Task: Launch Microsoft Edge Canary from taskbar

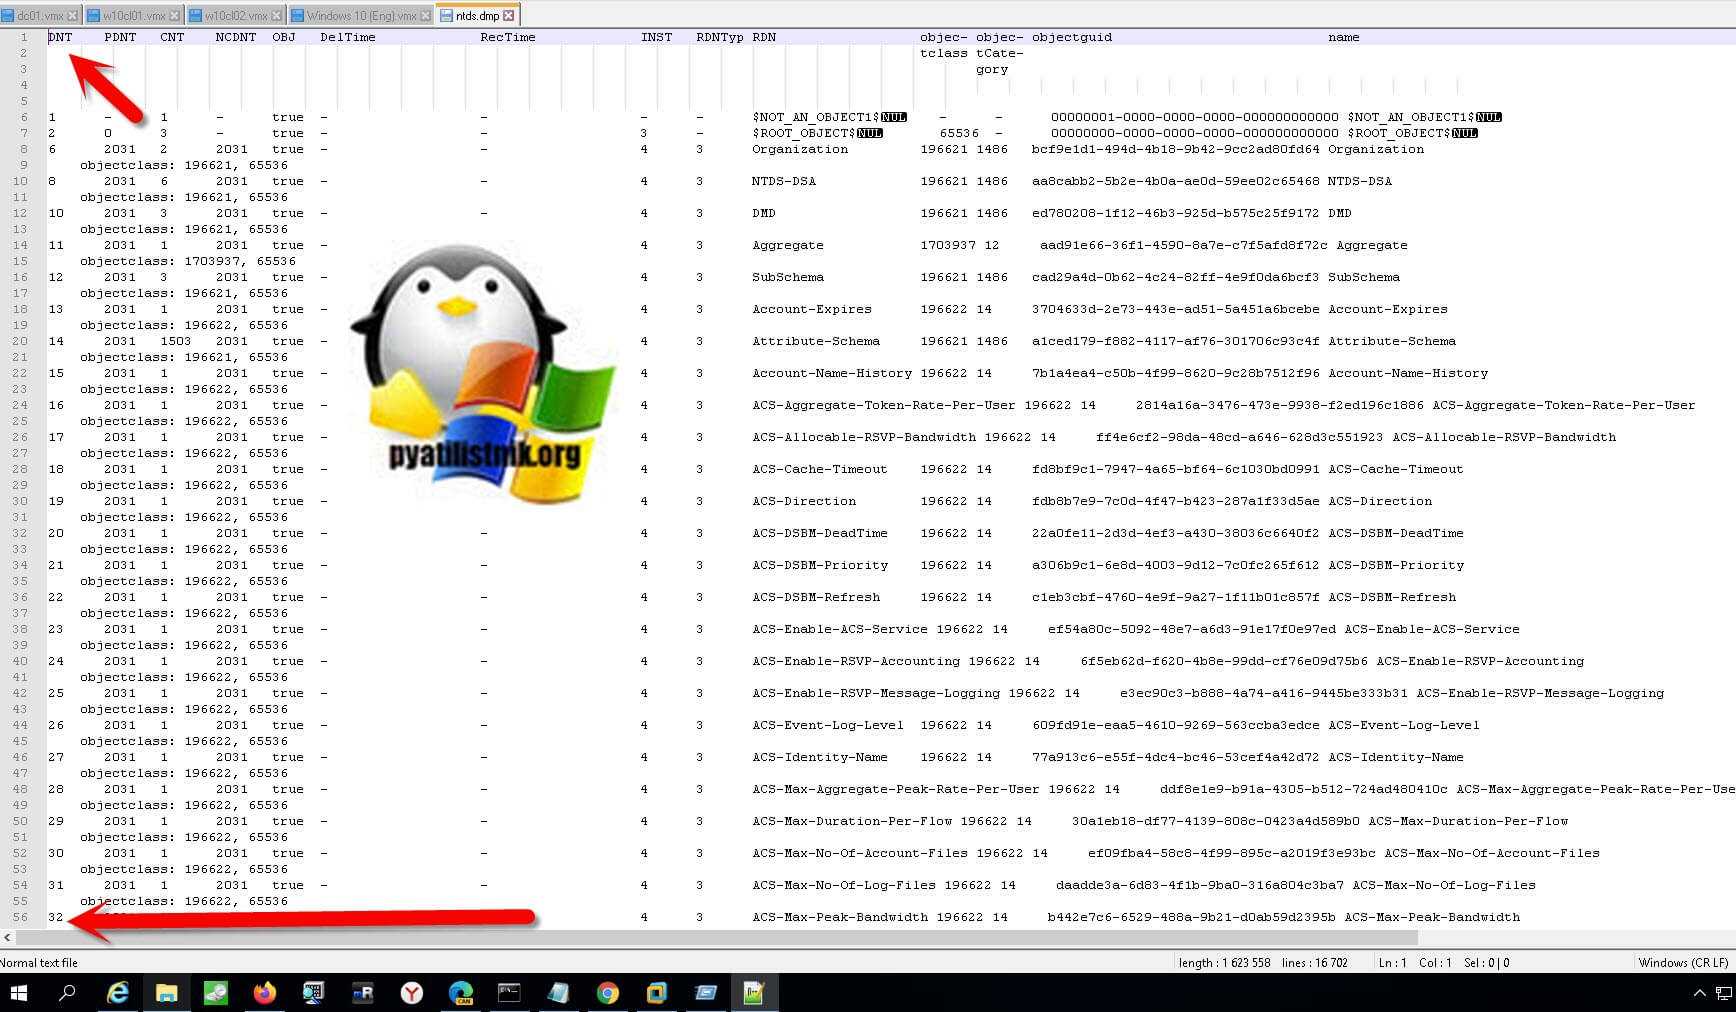Action: 460,993
